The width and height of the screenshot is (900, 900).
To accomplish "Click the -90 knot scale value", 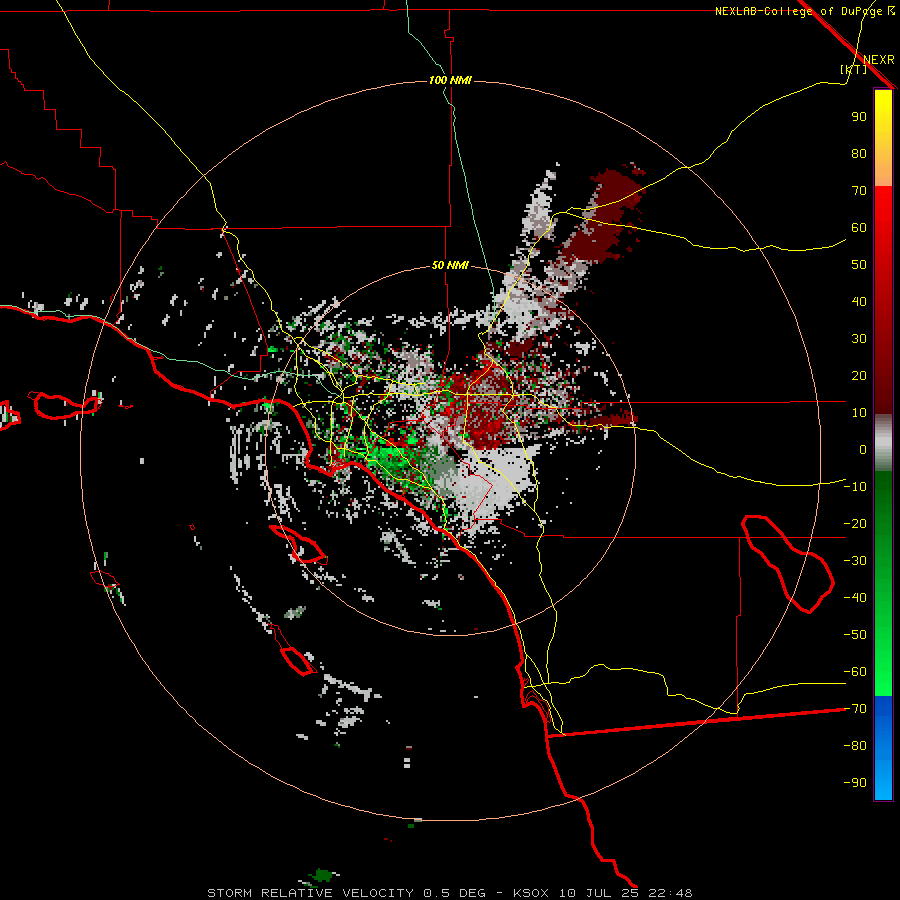I will 855,782.
